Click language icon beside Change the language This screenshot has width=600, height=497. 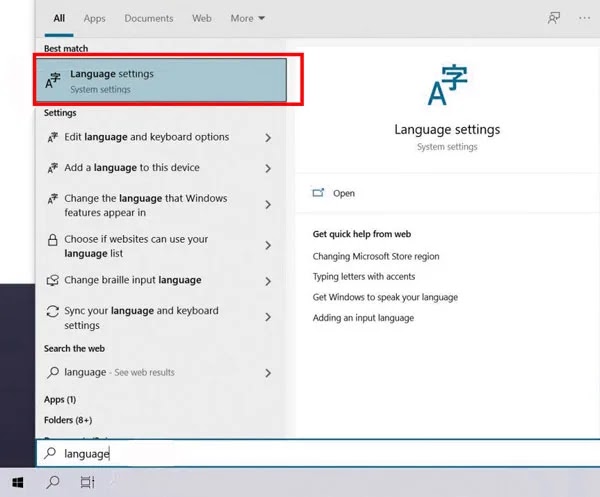(52, 199)
